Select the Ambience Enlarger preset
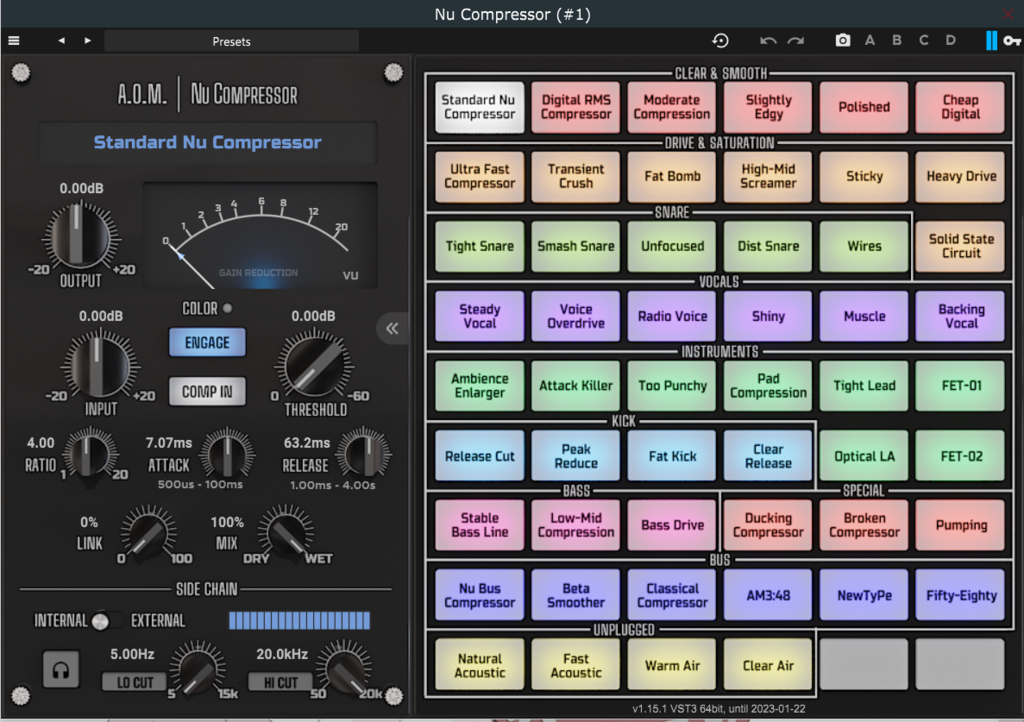This screenshot has height=722, width=1024. (479, 386)
